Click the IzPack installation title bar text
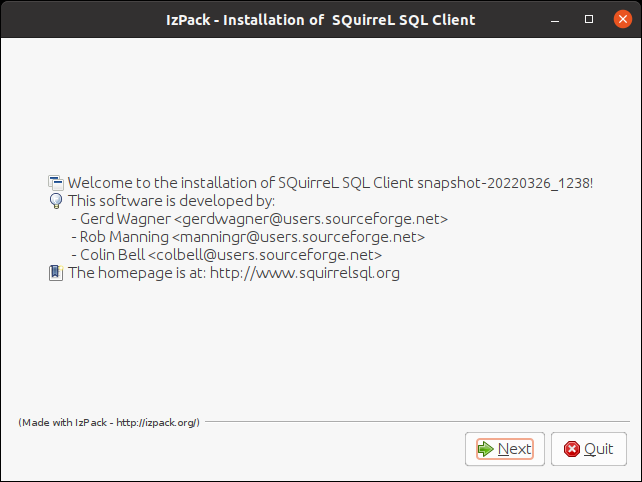Screen dimensions: 642x482 [x=321, y=20]
